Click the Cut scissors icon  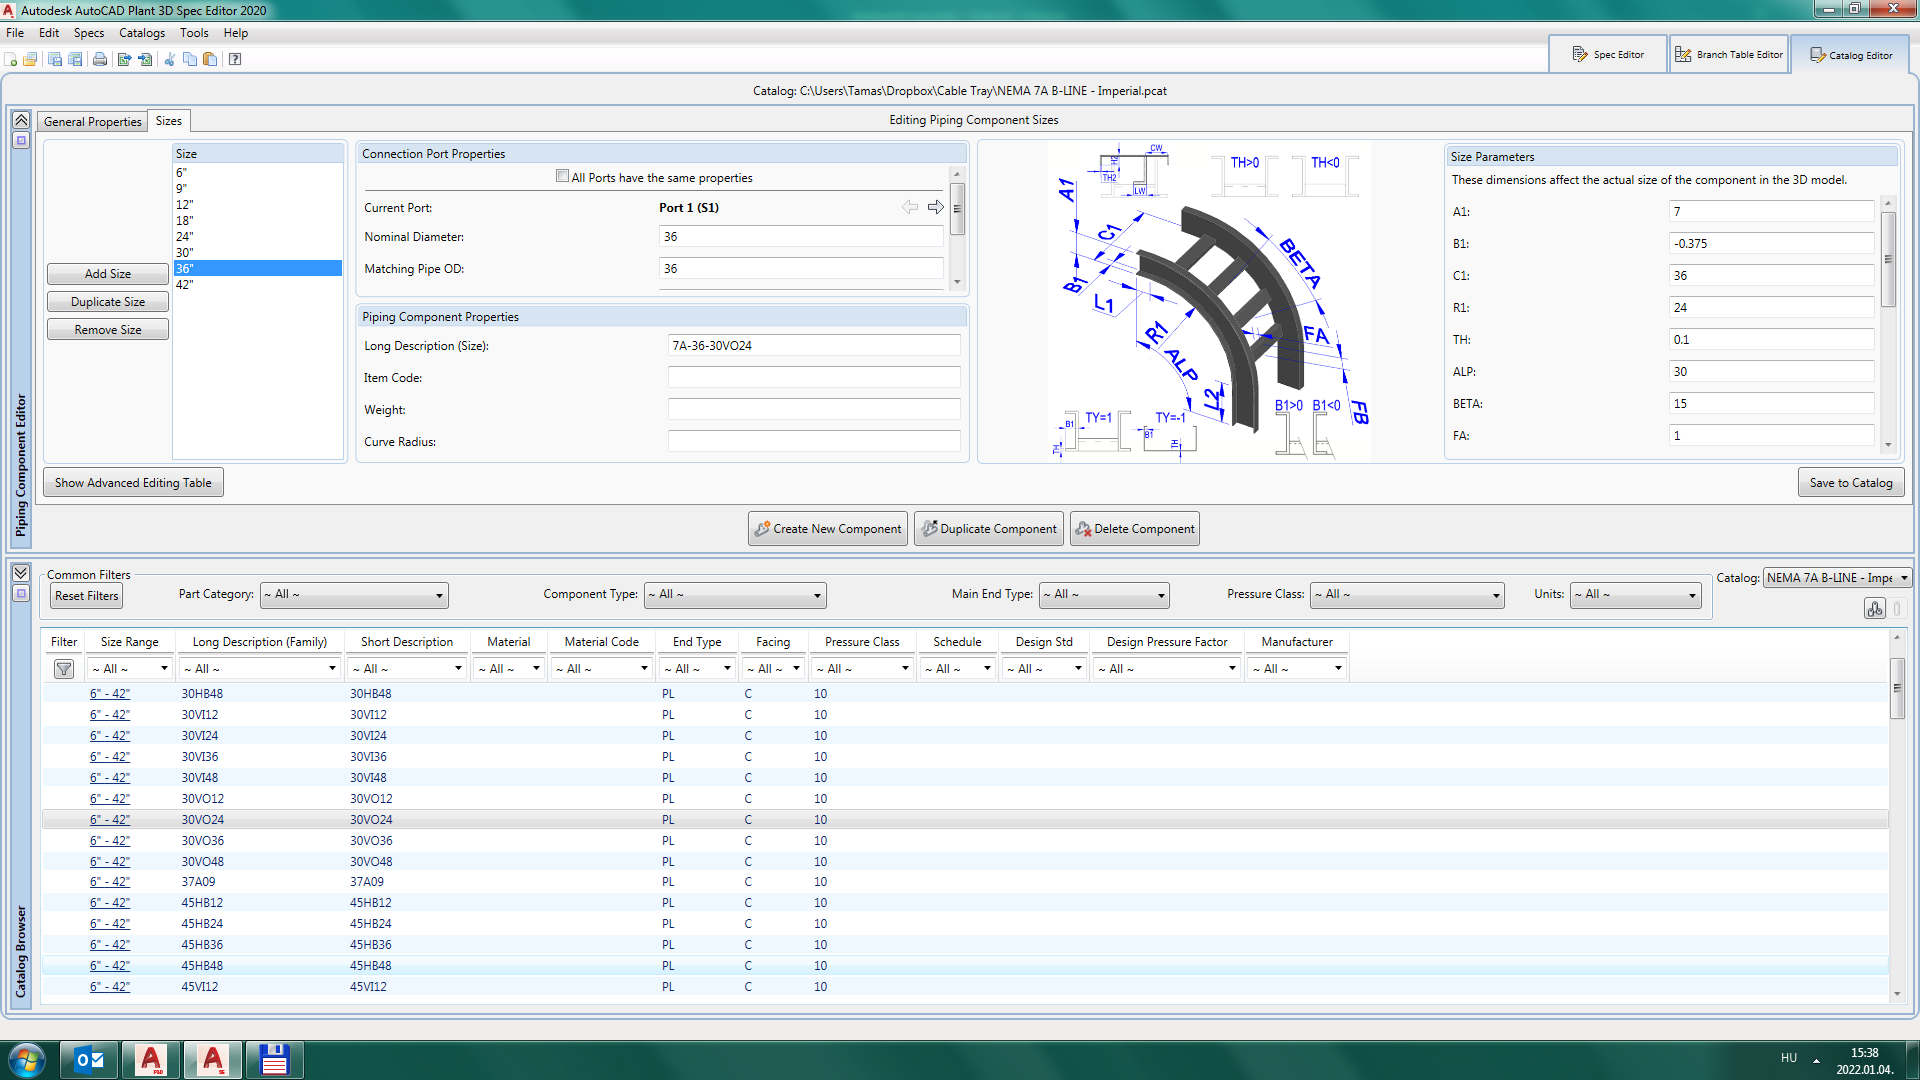coord(169,59)
